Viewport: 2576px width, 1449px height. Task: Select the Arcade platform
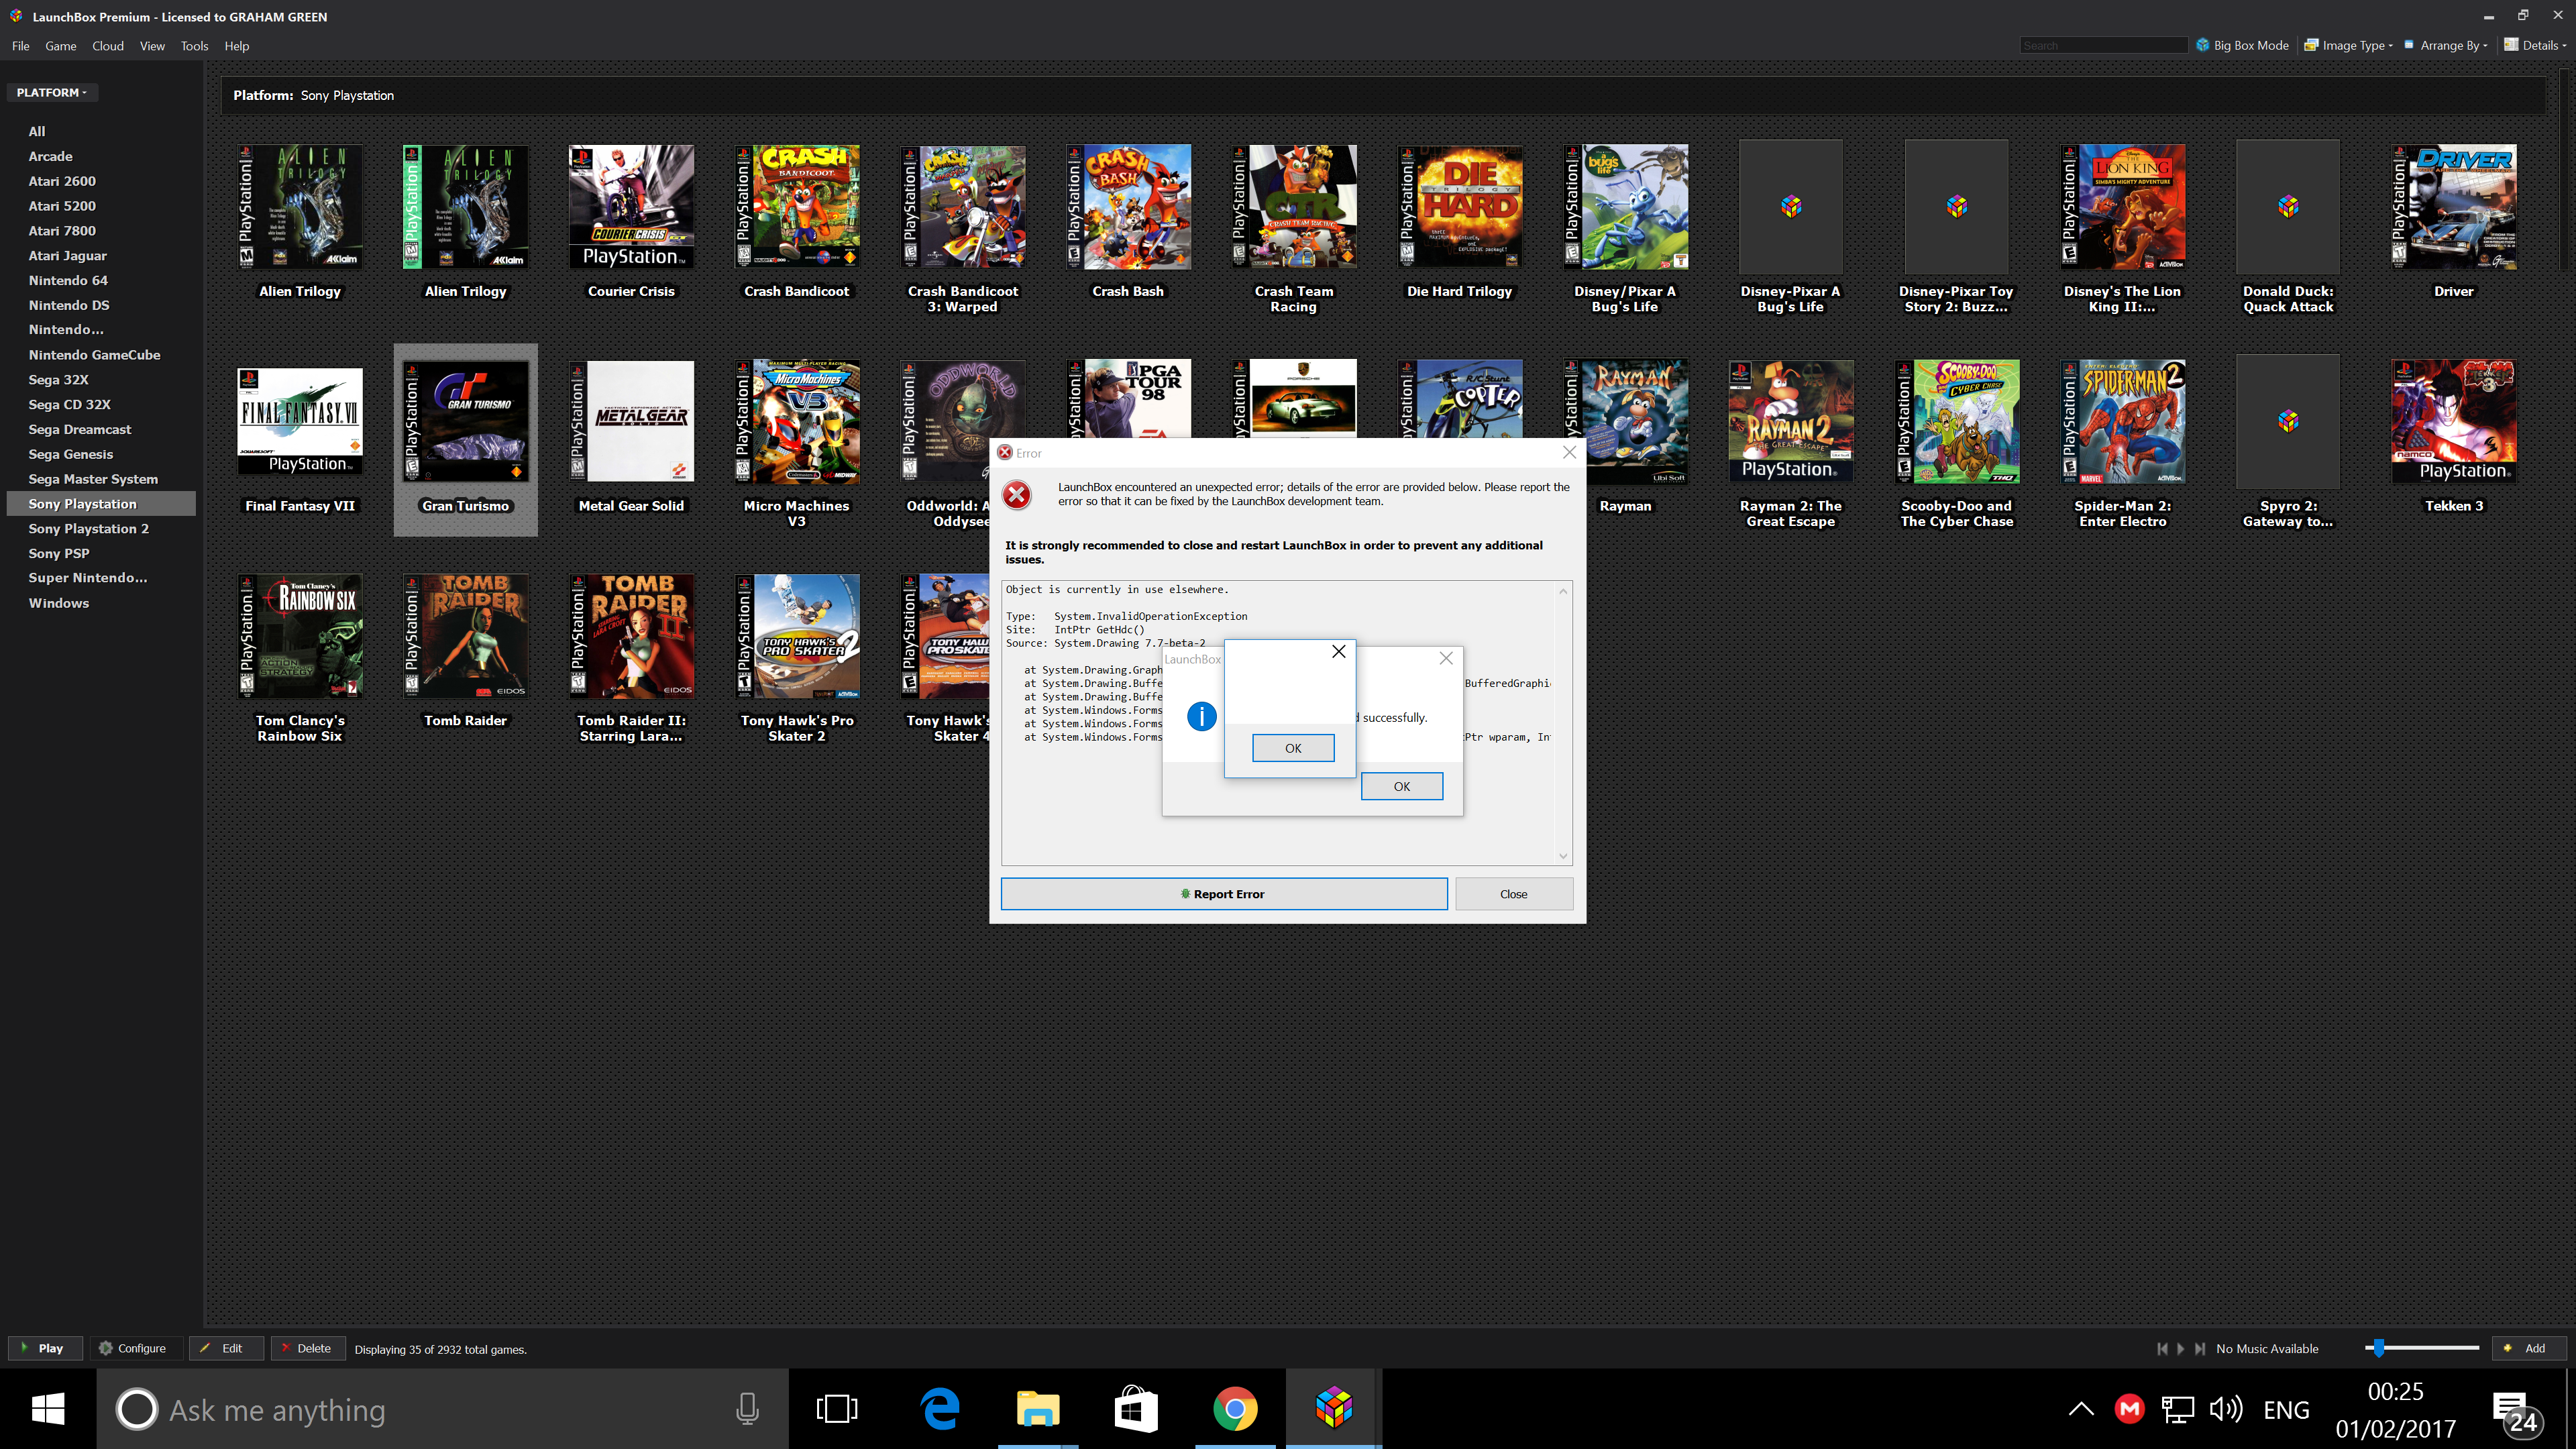click(x=50, y=156)
